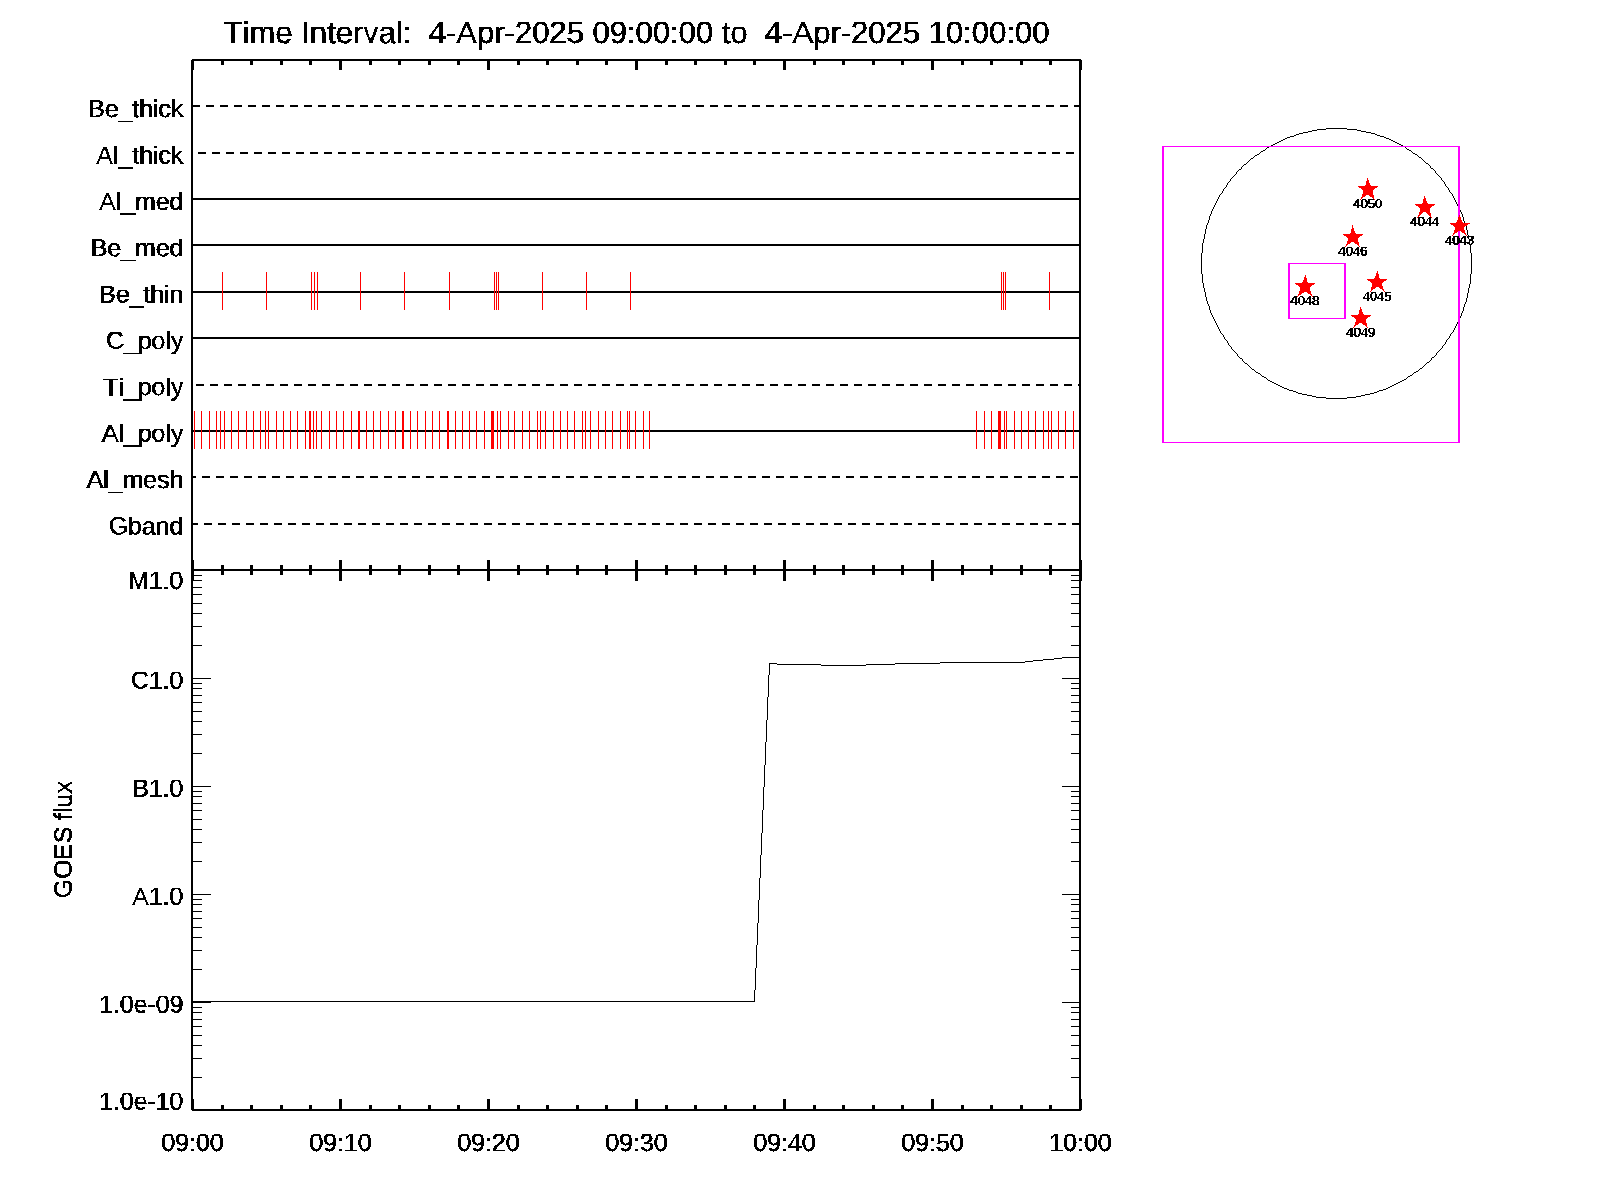
Task: Click the M1.0 flux level label
Action: point(156,581)
